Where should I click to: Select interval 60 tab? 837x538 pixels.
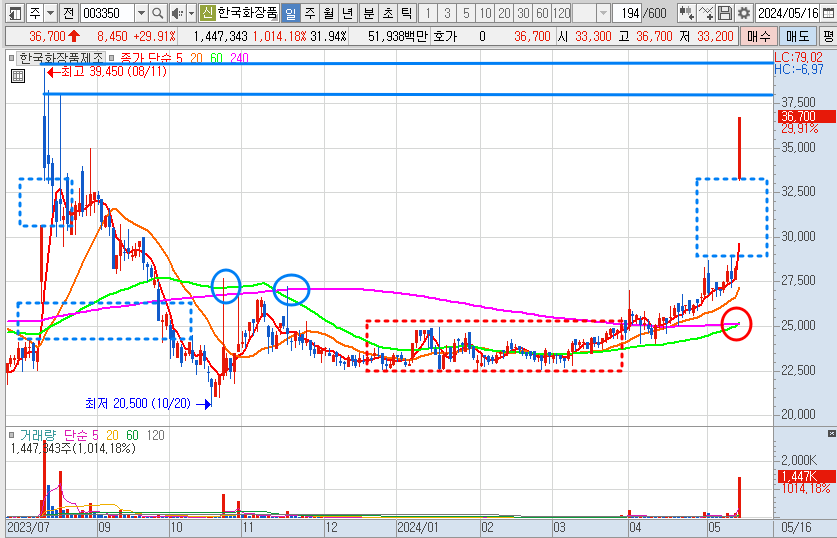(x=542, y=13)
